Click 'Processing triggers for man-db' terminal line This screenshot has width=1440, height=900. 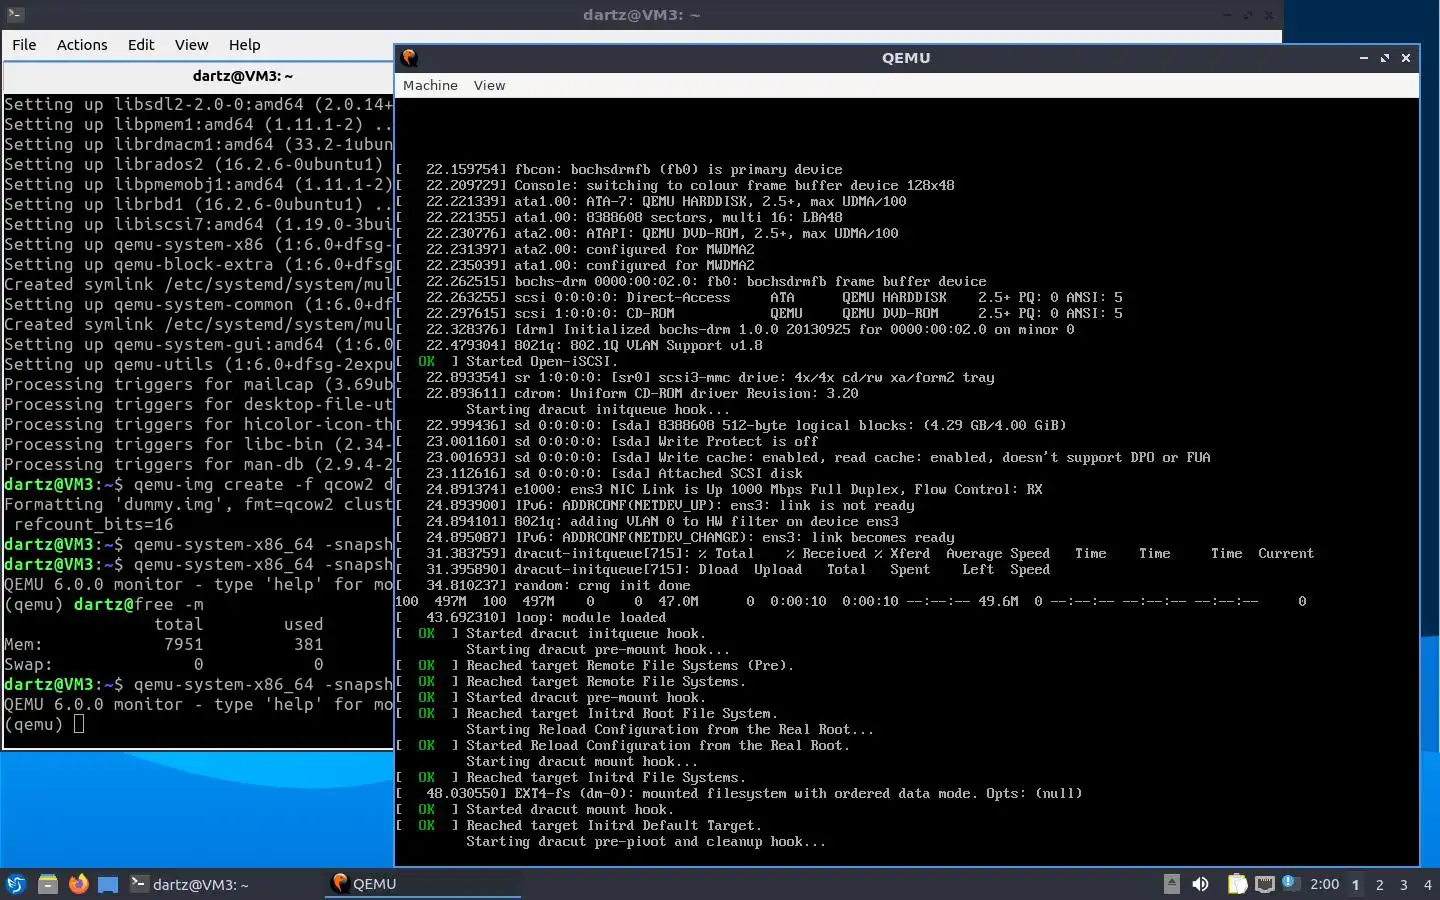pyautogui.click(x=198, y=464)
